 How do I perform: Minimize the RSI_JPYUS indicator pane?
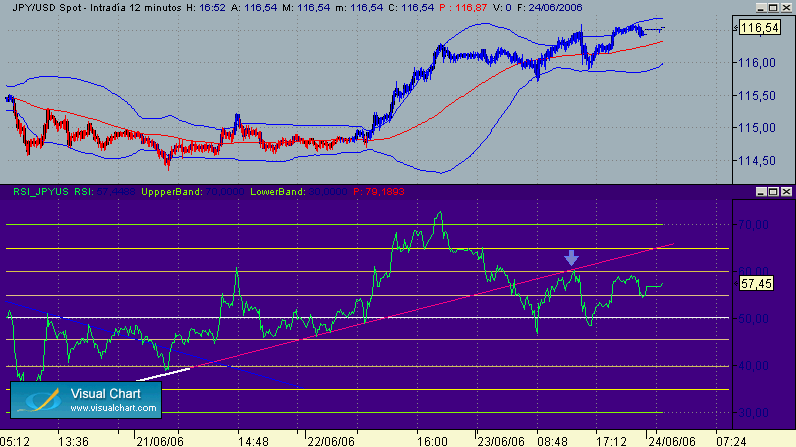coord(760,191)
